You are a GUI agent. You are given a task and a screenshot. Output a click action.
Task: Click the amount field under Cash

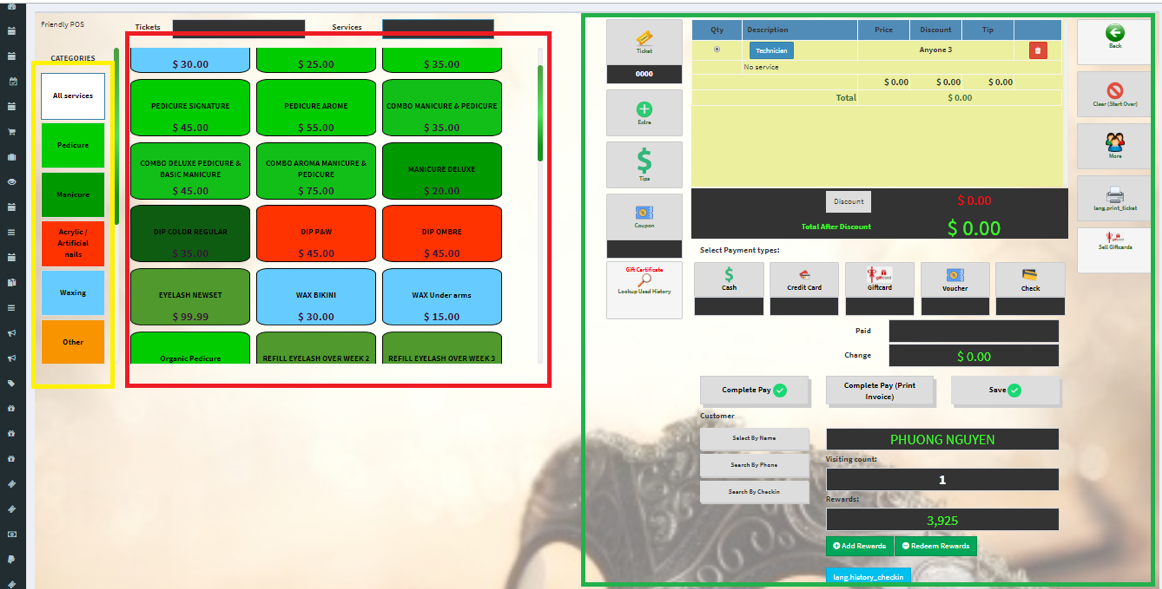tap(729, 306)
